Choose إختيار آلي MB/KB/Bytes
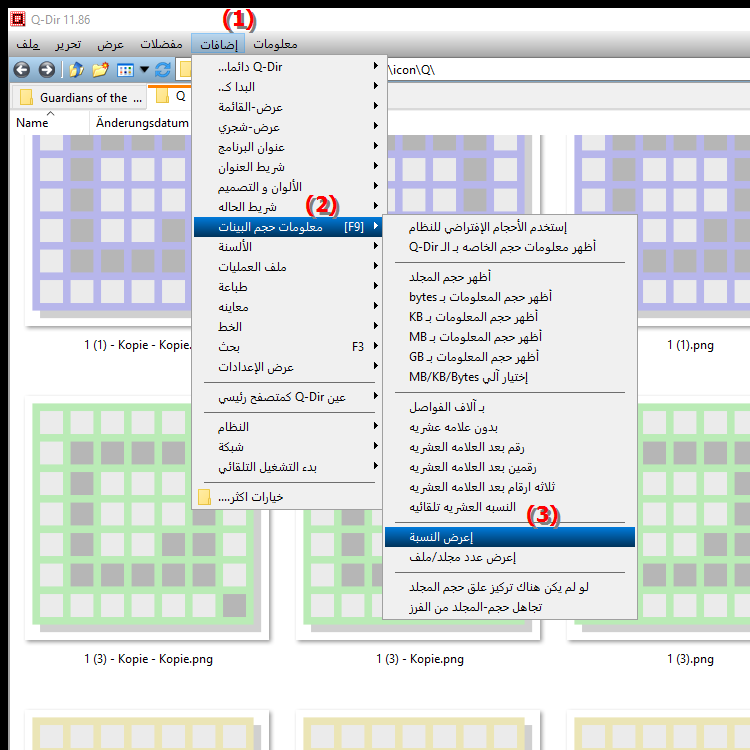Image resolution: width=750 pixels, height=750 pixels. pyautogui.click(x=510, y=377)
